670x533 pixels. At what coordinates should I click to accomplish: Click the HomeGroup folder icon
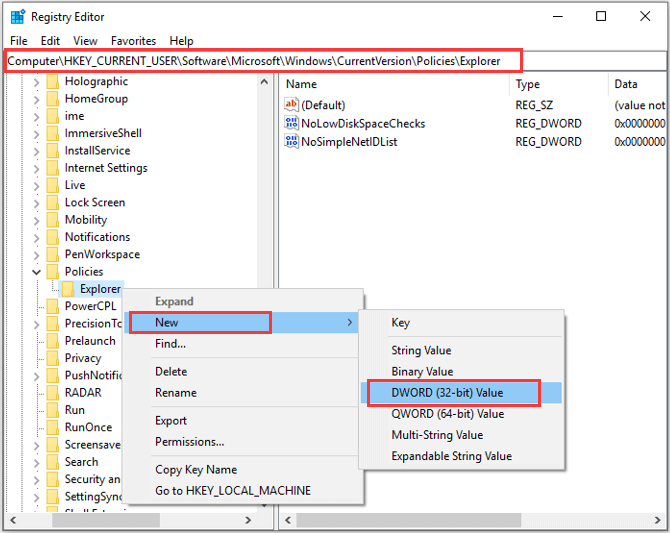pos(53,99)
